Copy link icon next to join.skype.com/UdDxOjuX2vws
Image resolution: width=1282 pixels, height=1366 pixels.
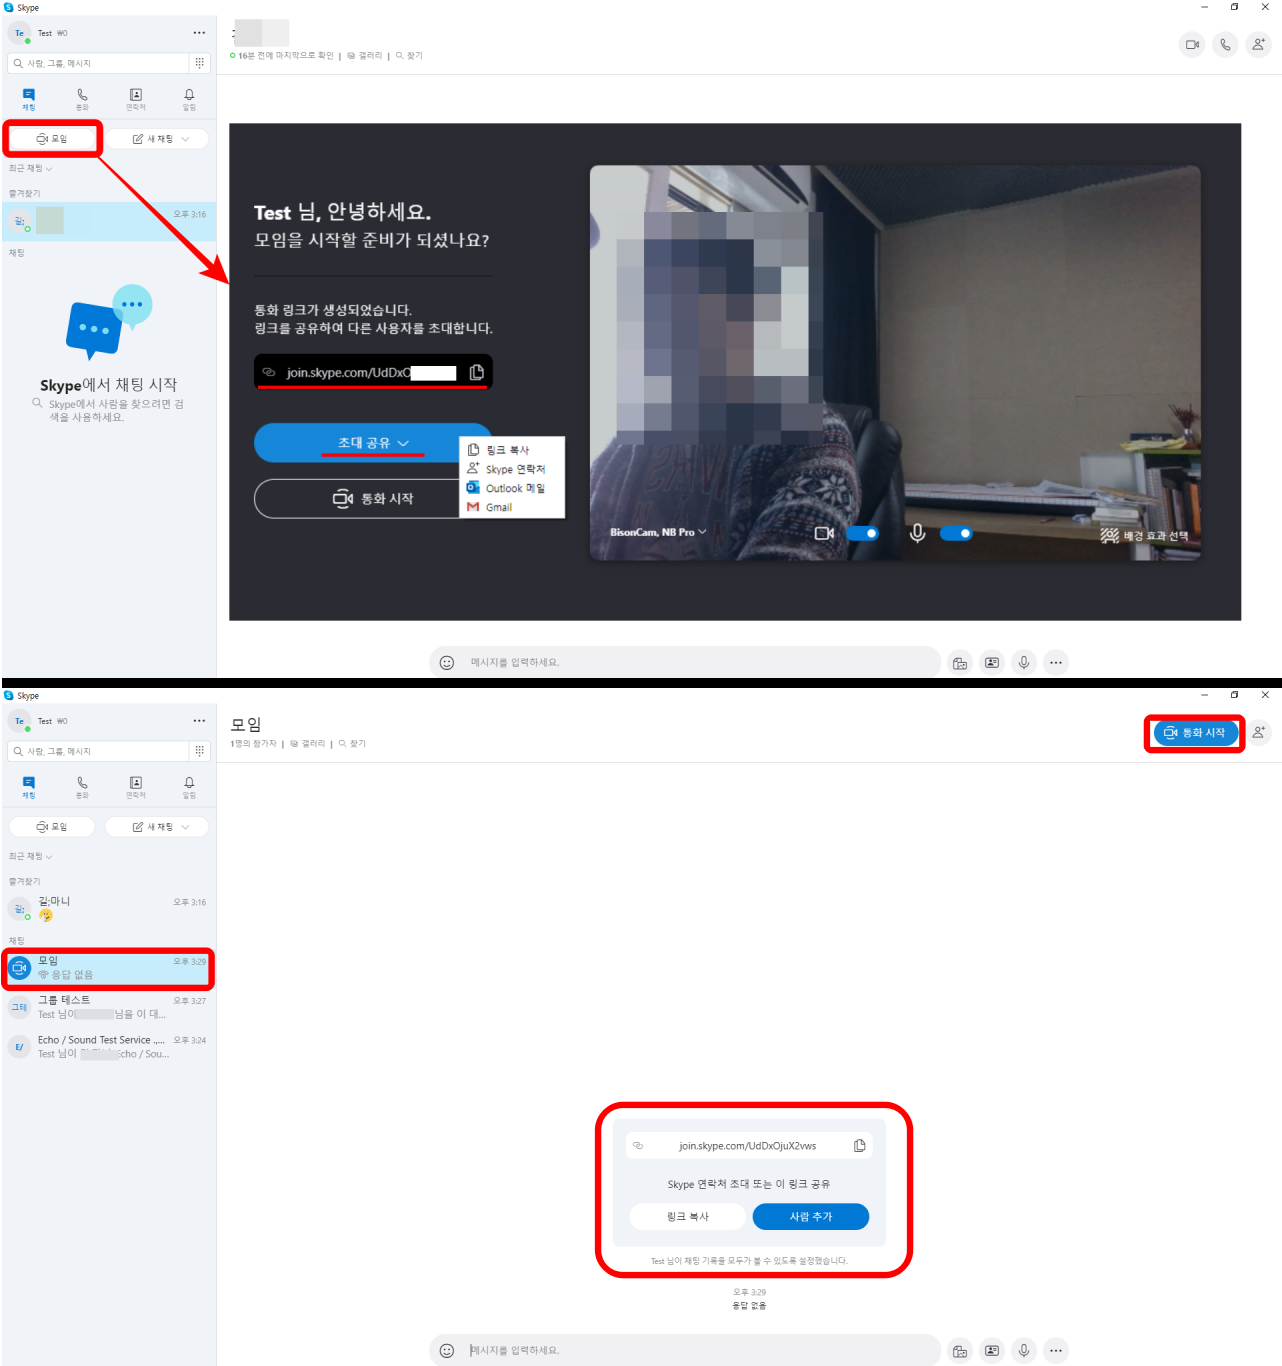pos(860,1146)
